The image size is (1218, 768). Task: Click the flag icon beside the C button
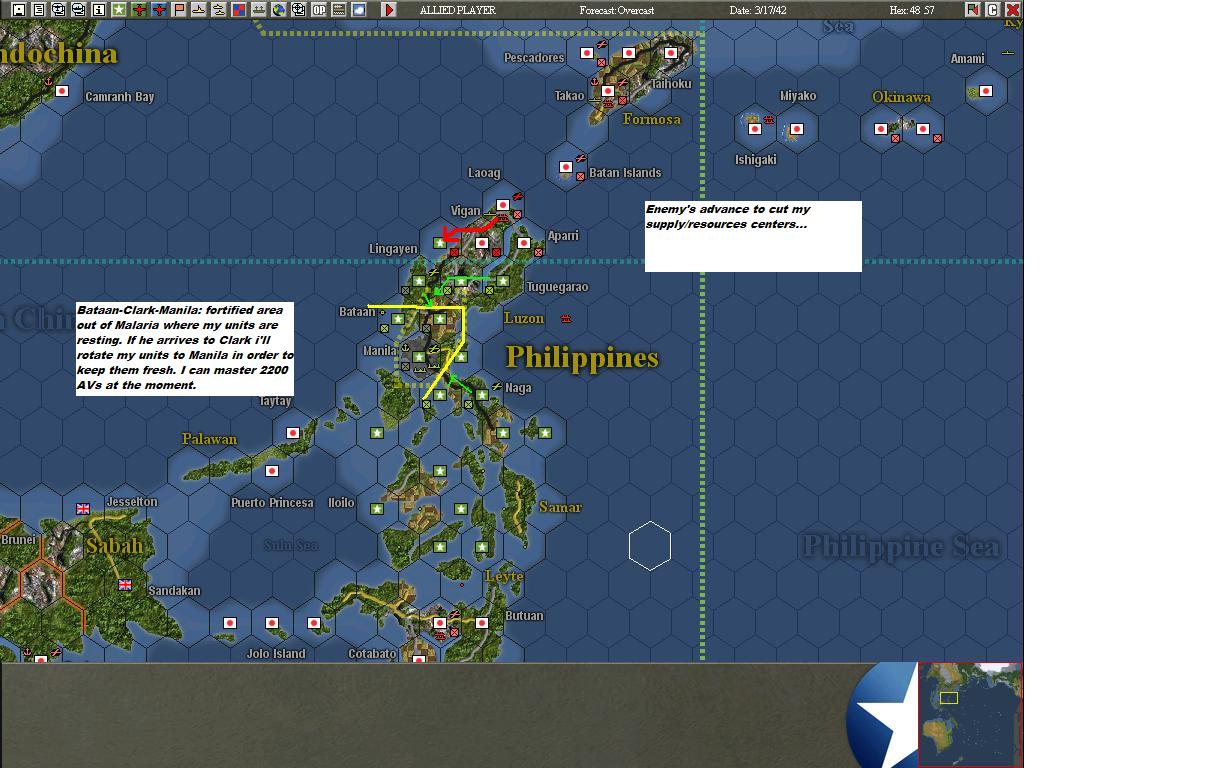(x=973, y=9)
